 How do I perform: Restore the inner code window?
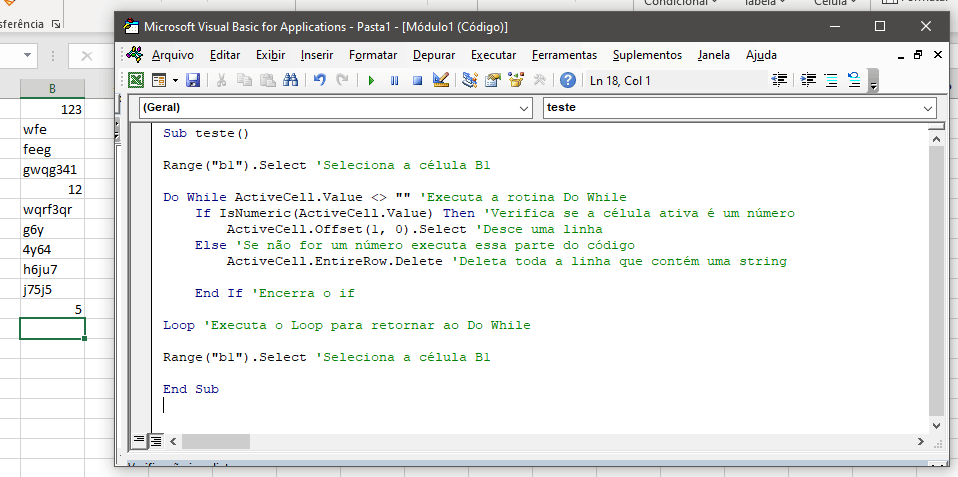(918, 55)
